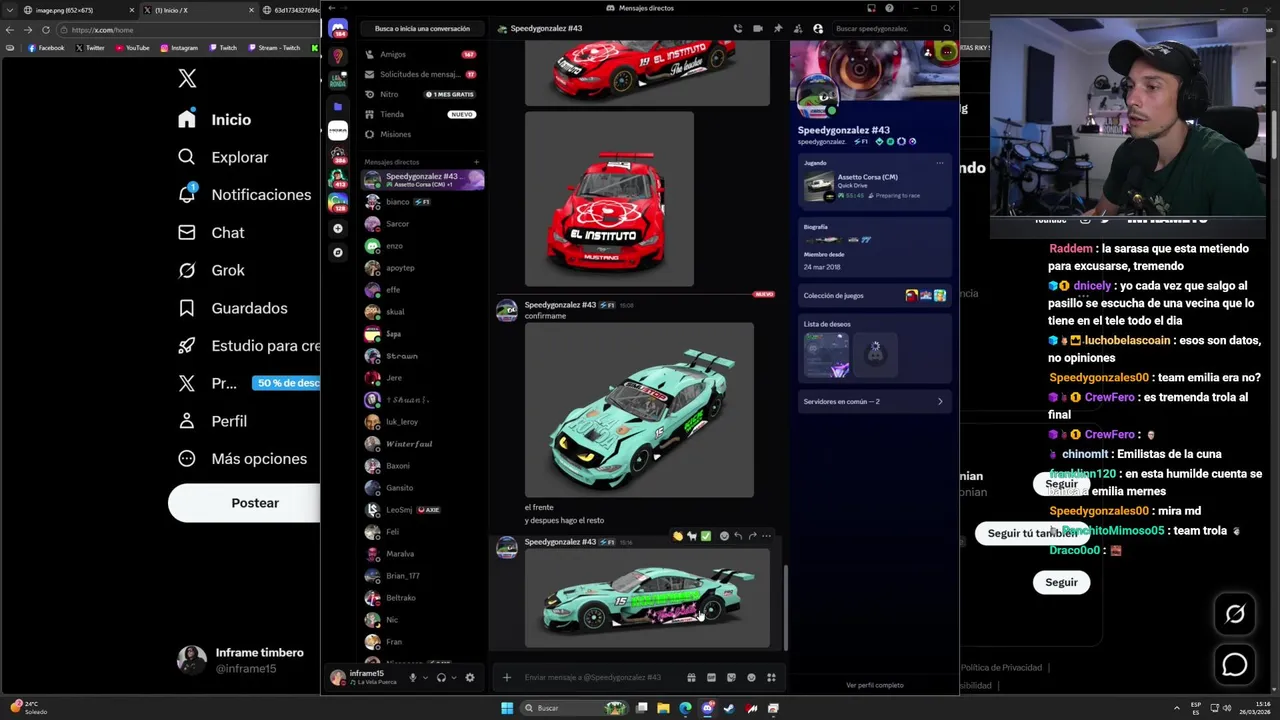Open 'Busca o inicia una conversación' search
The width and height of the screenshot is (1280, 720).
(x=422, y=29)
